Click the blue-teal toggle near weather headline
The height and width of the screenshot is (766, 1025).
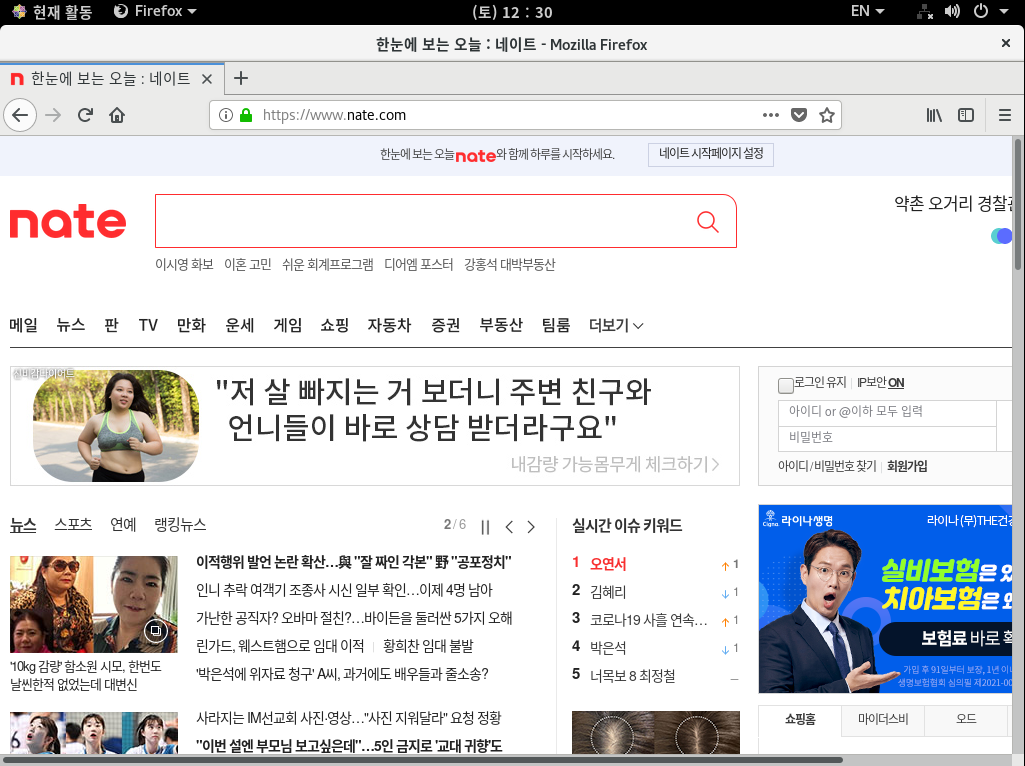click(1001, 236)
